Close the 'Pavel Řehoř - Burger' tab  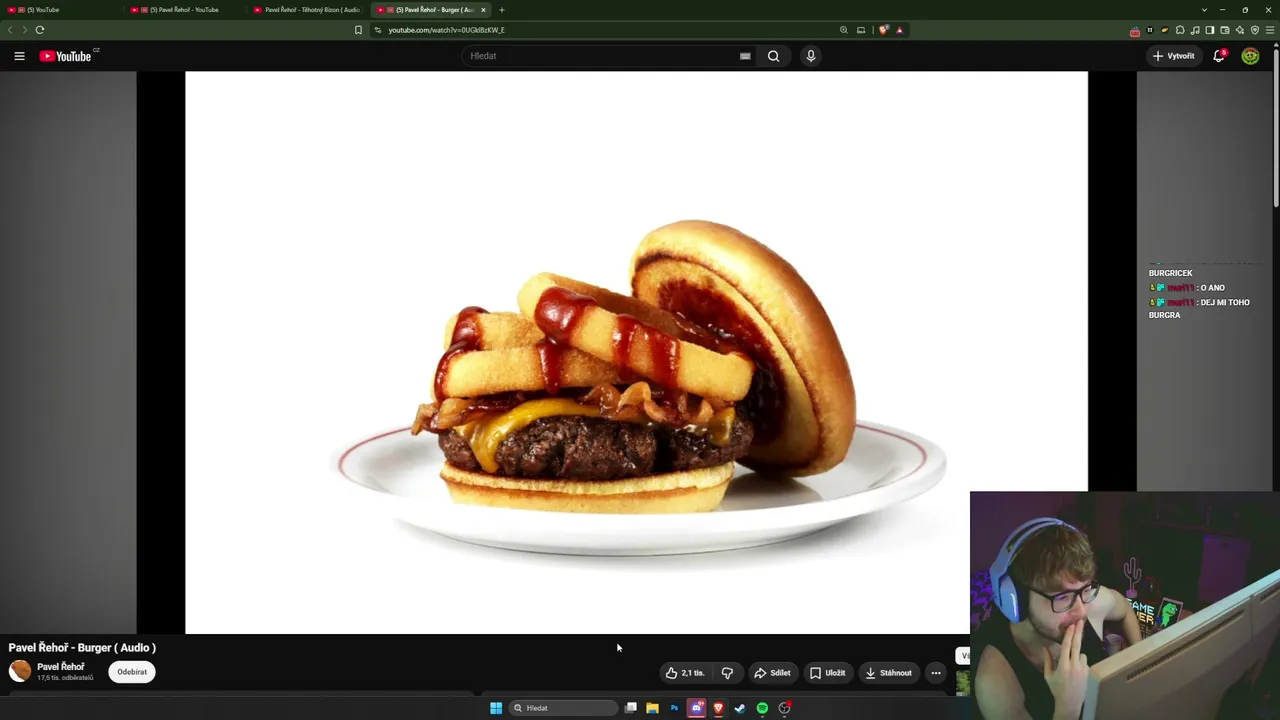coord(483,10)
